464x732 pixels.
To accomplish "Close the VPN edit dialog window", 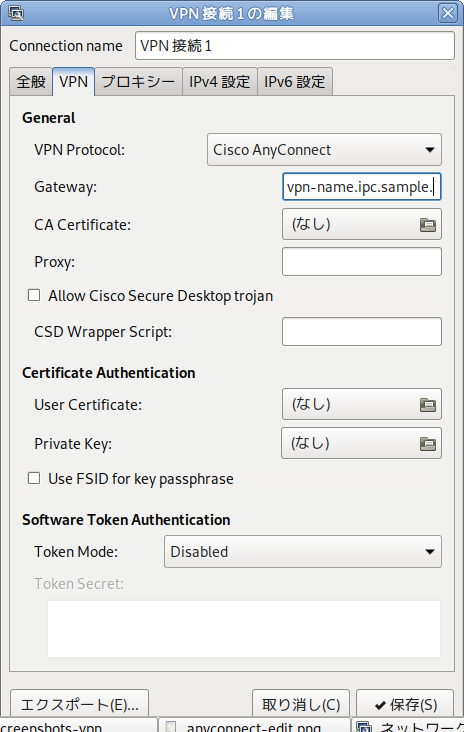I will tap(448, 13).
